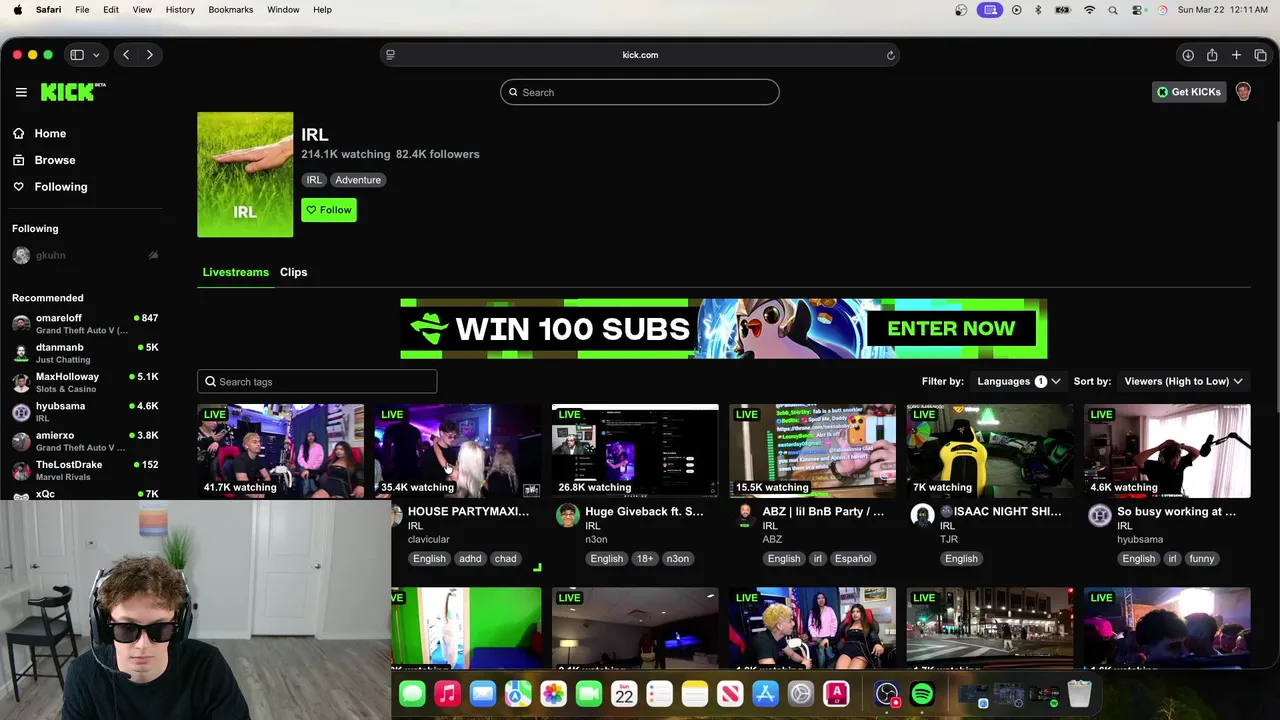
Task: Click the Safari page reload icon
Action: coord(890,55)
